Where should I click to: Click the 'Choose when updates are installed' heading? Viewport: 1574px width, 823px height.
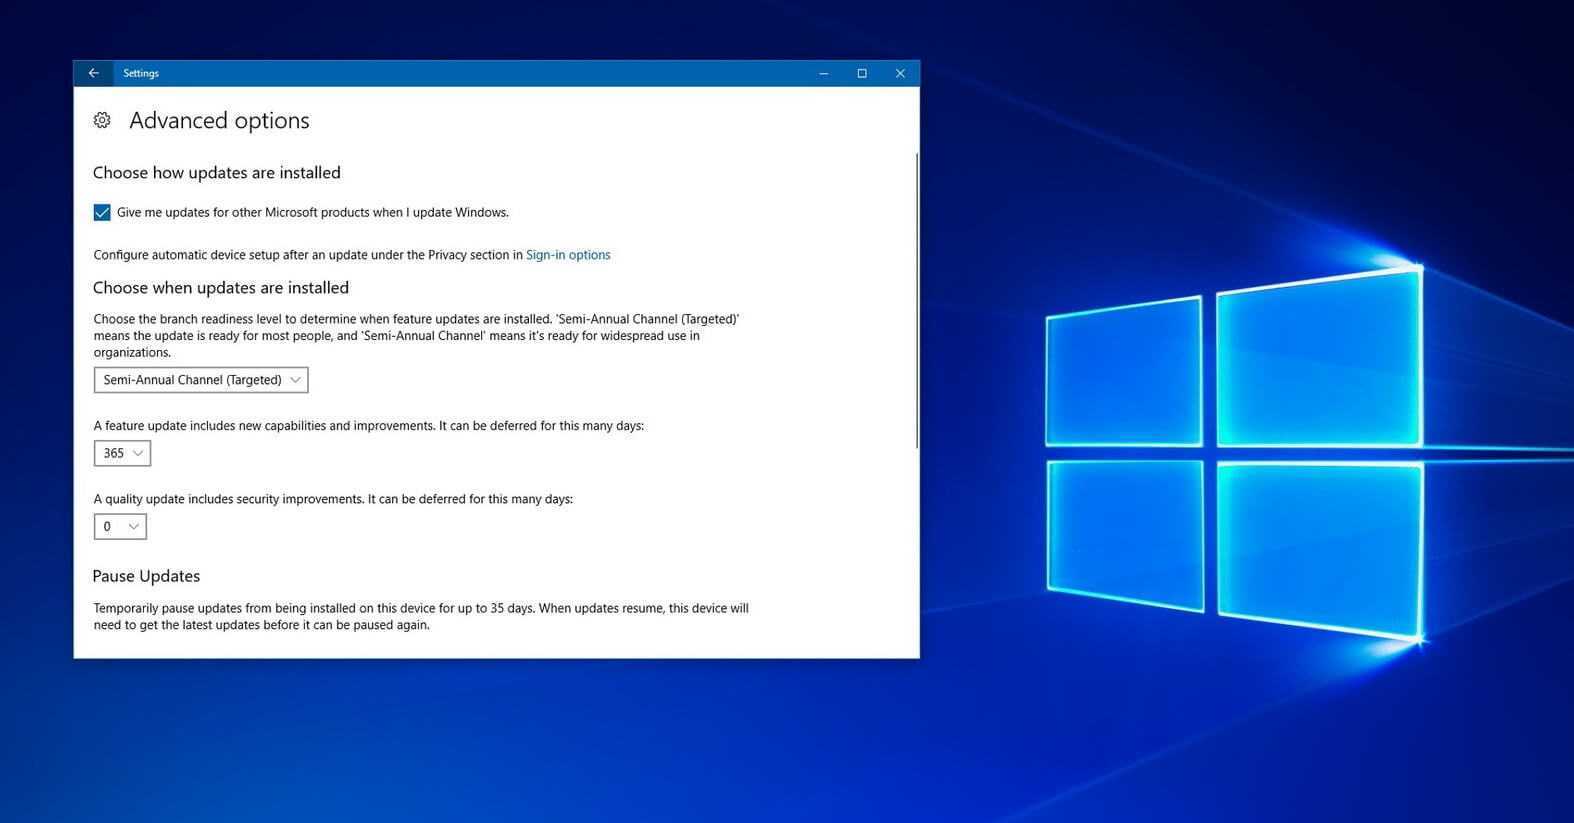click(x=221, y=288)
